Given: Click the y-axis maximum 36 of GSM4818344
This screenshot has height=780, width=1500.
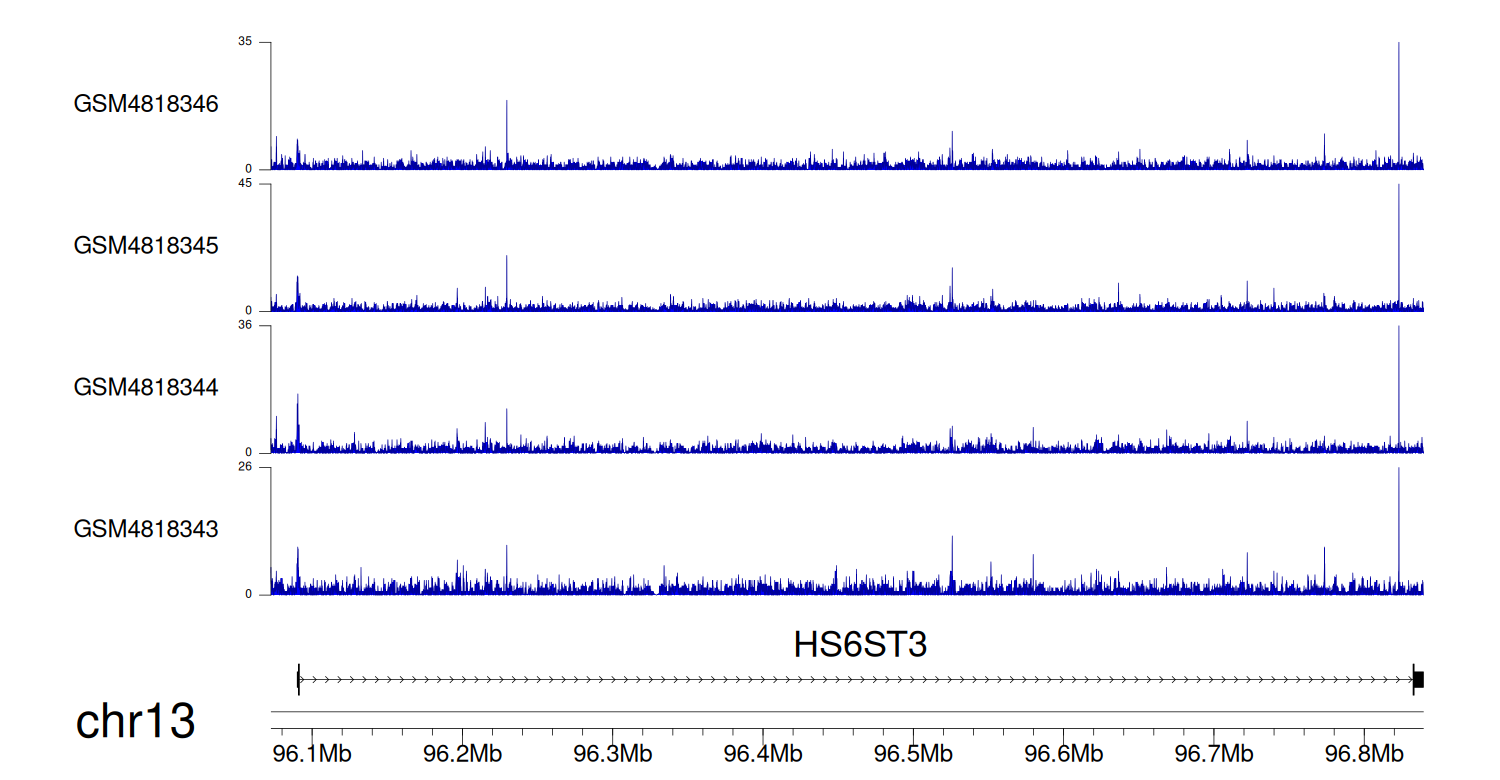Looking at the screenshot, I should [245, 325].
